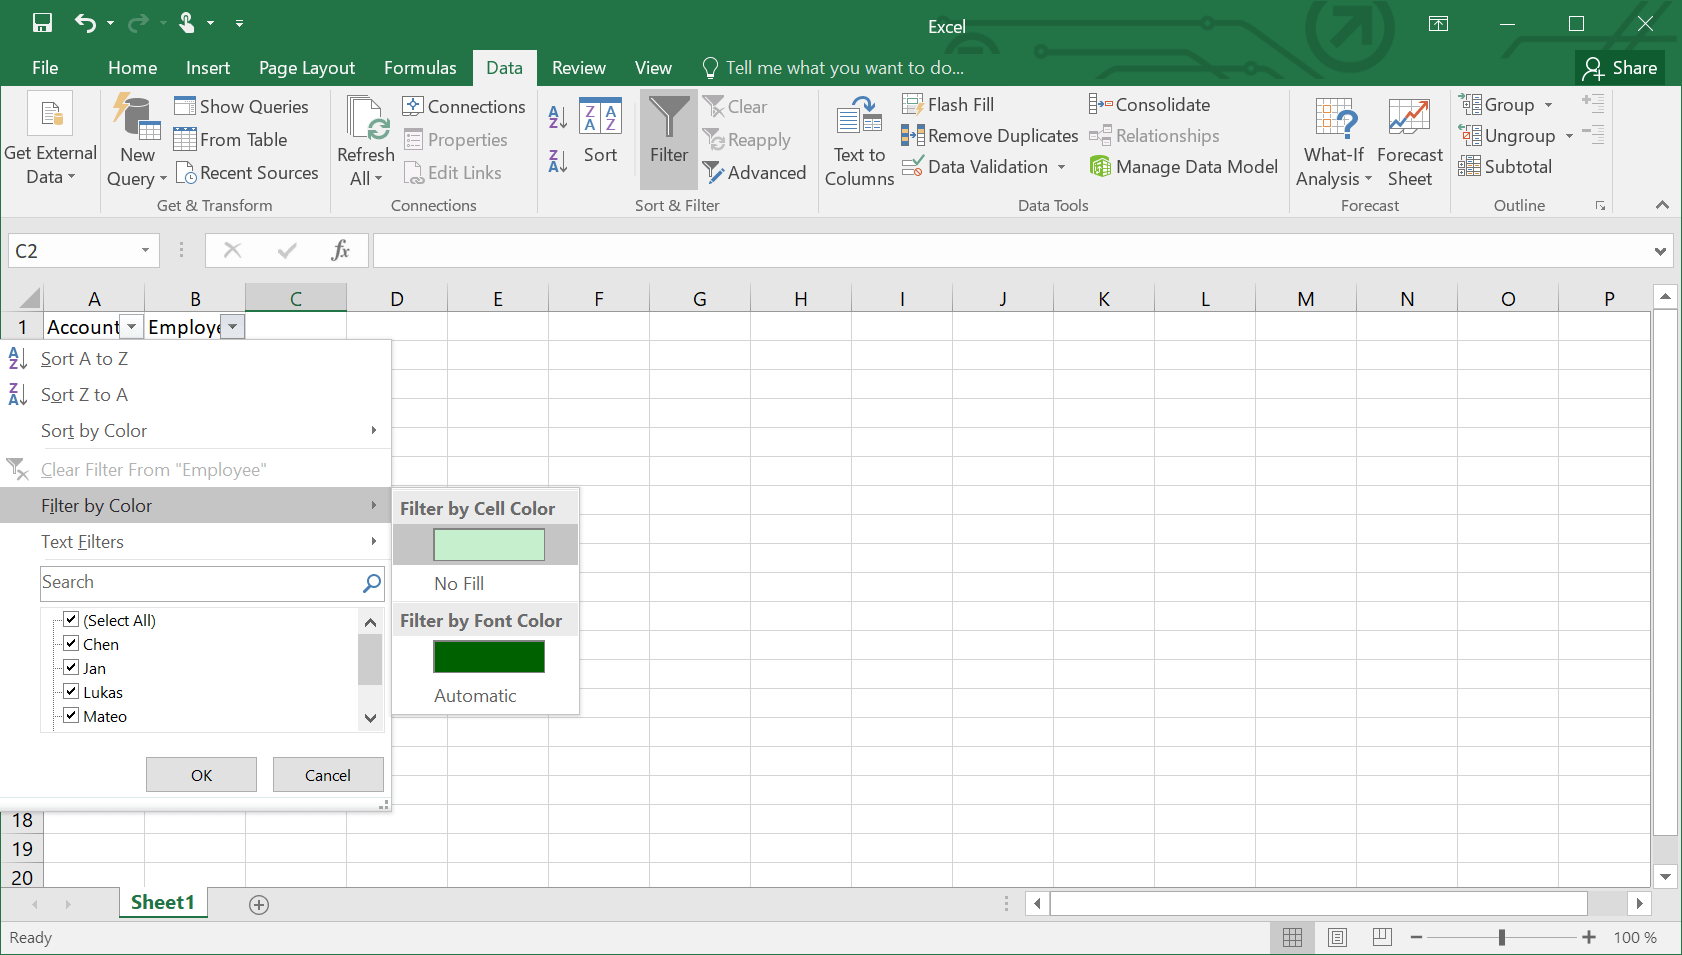
Task: Select the light green cell color swatch
Action: pos(489,544)
